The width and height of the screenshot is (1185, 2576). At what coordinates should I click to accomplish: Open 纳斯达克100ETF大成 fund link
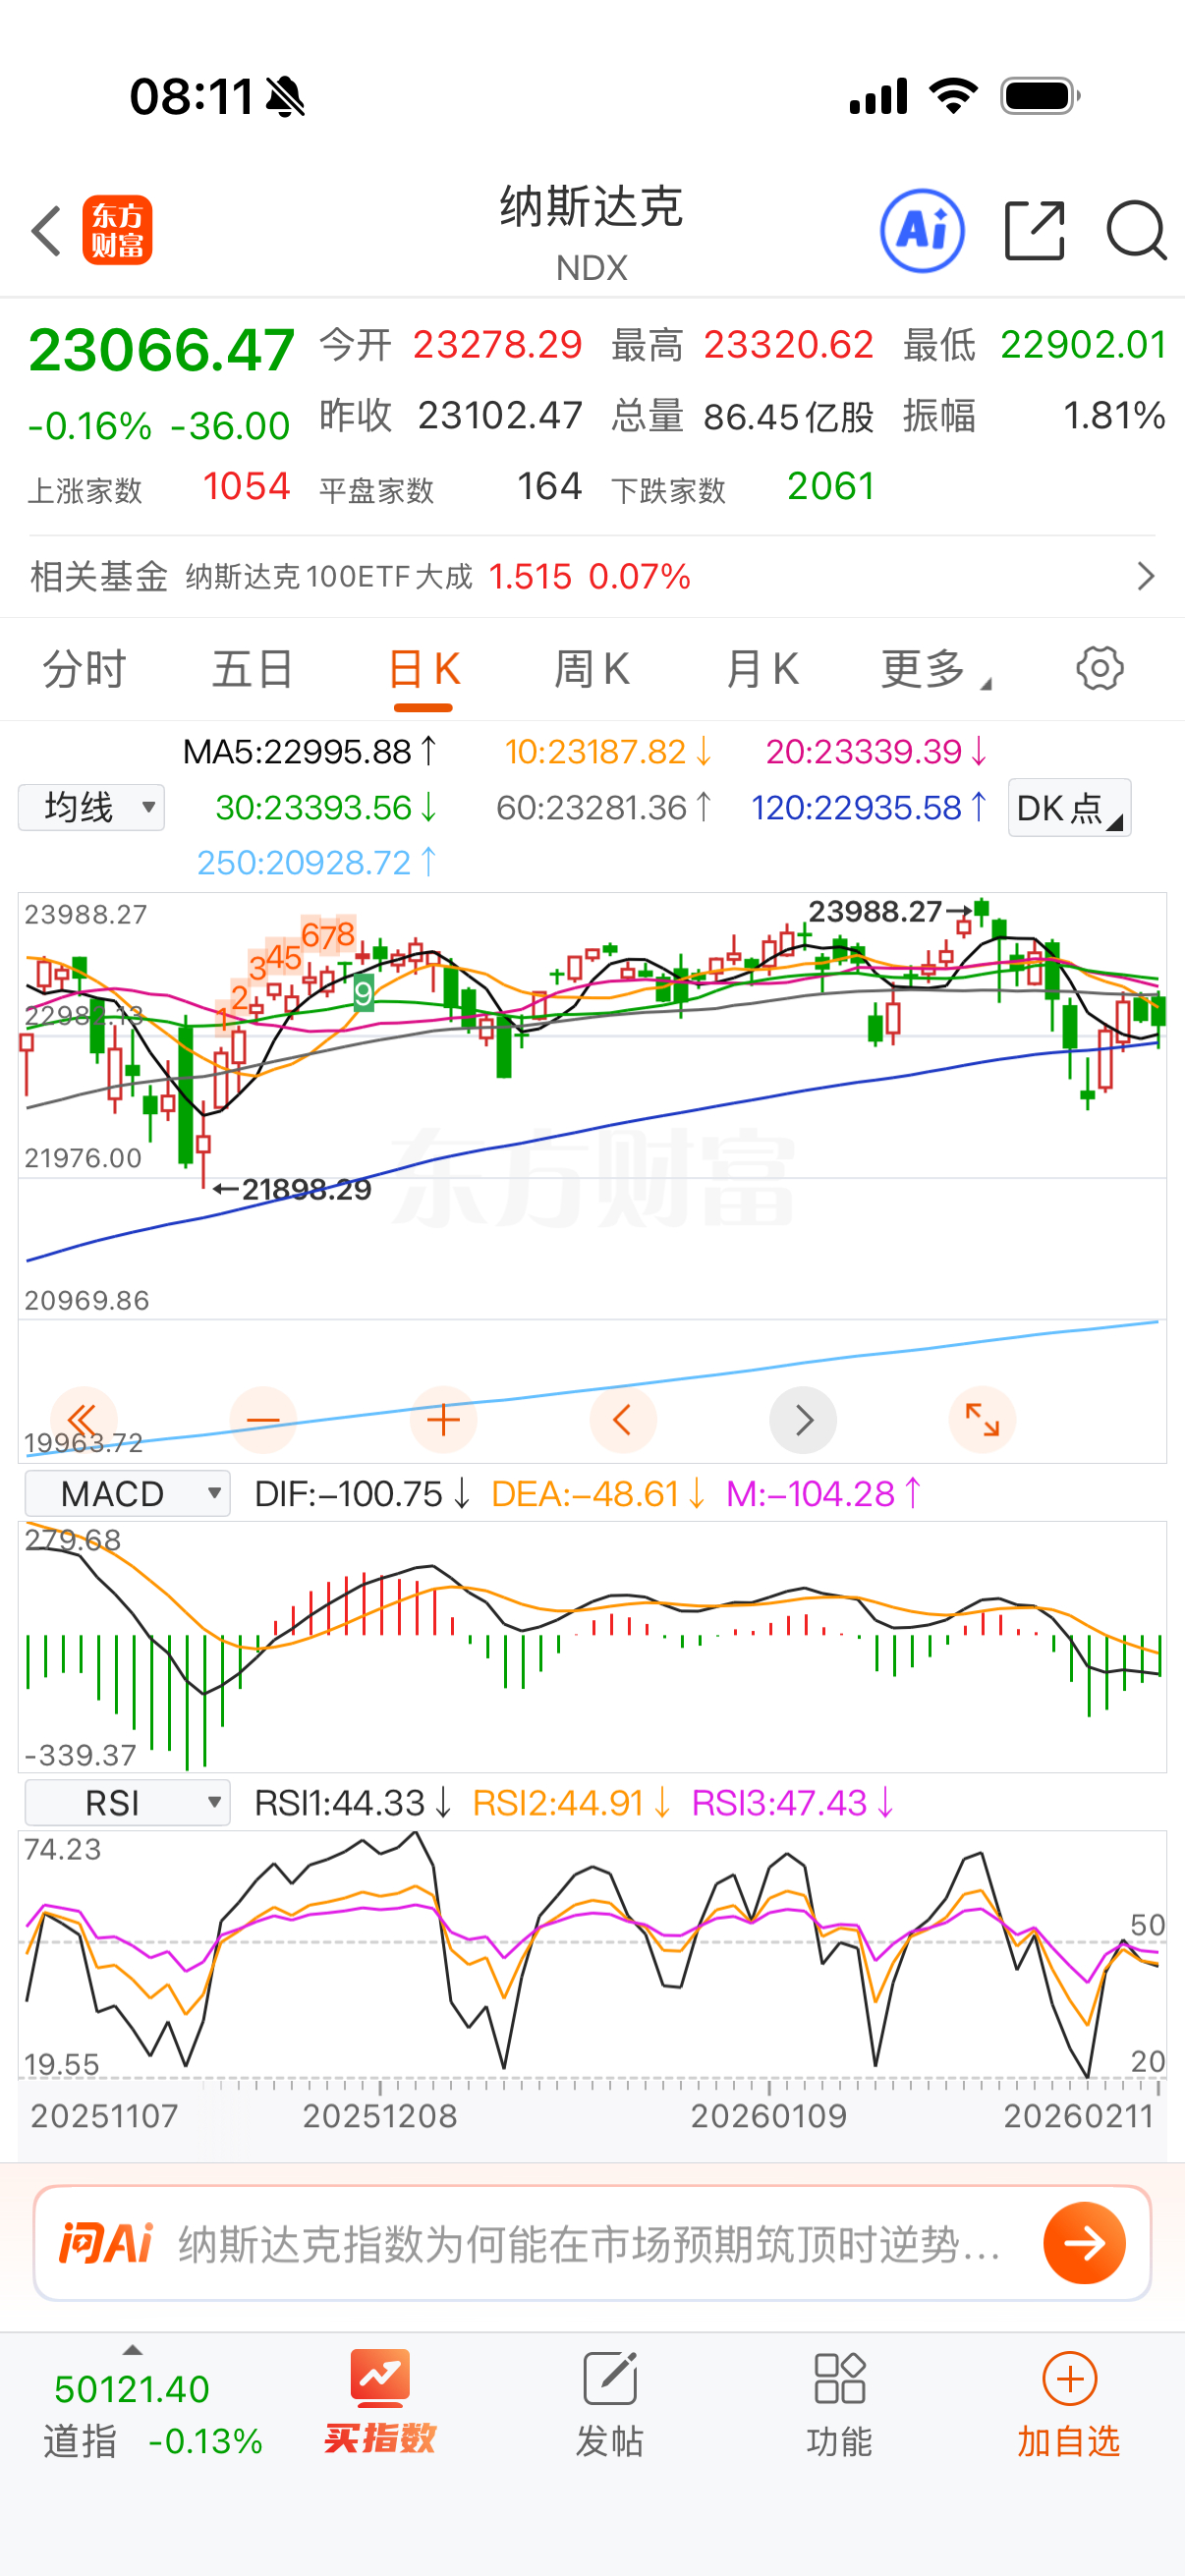pyautogui.click(x=329, y=577)
